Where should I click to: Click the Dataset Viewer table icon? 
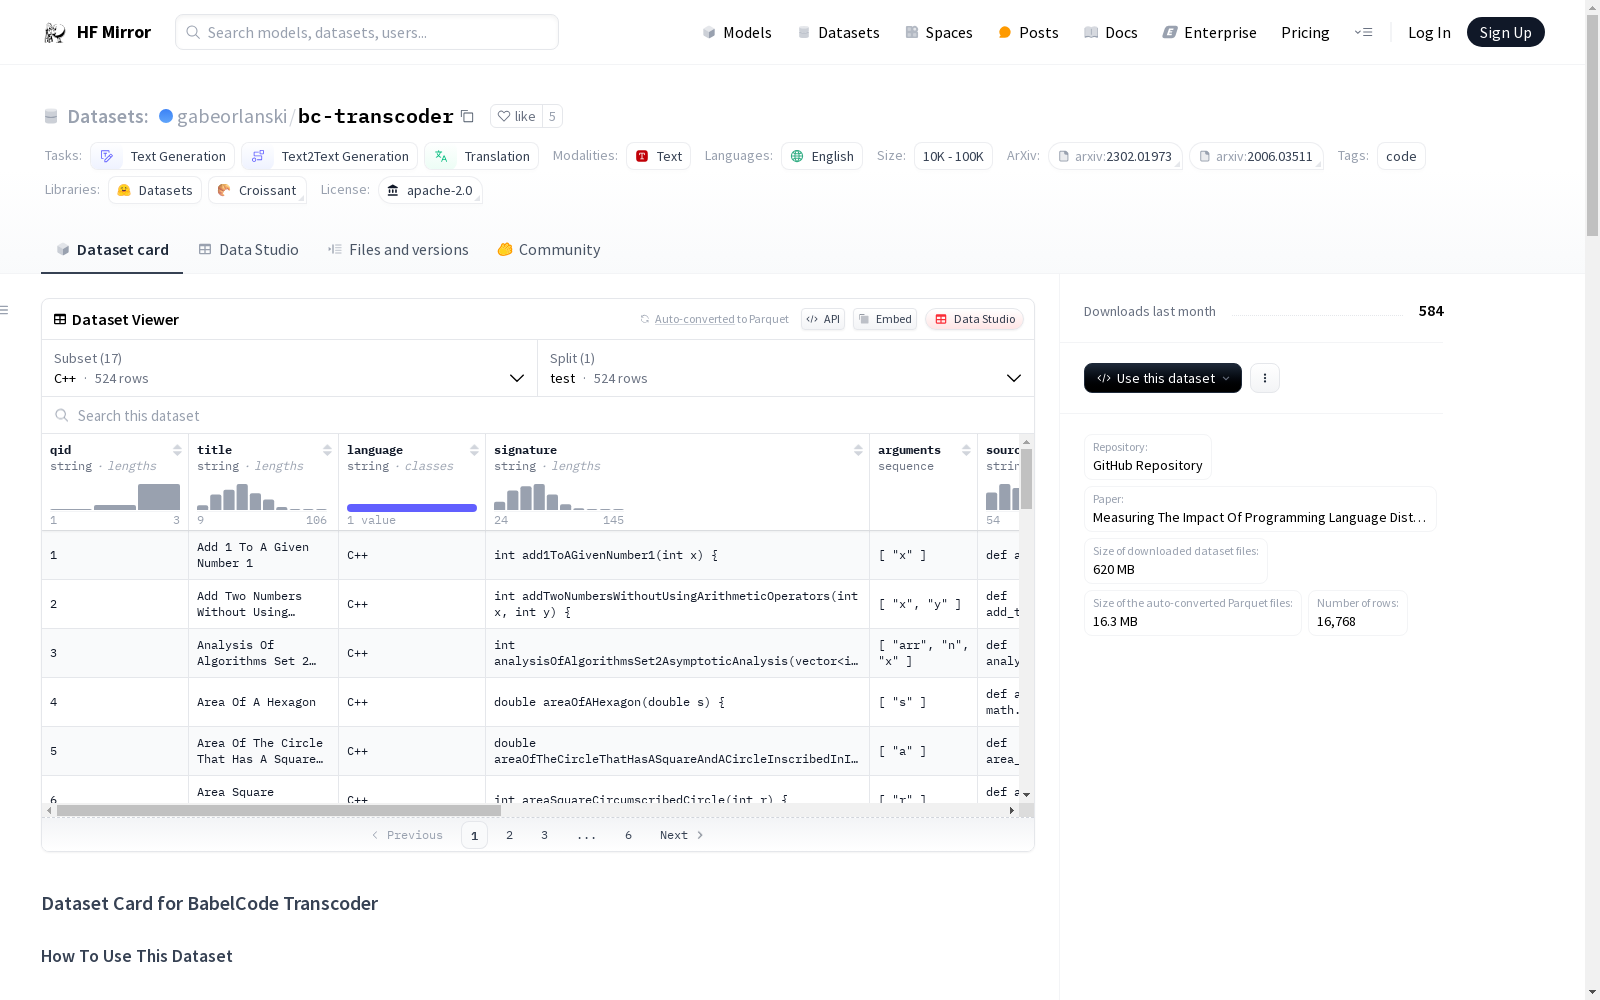coord(60,319)
